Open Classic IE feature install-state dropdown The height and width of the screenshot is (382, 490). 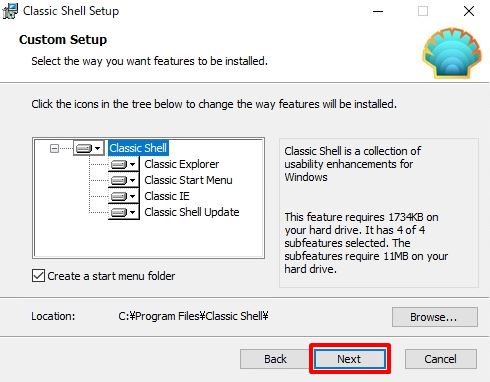(123, 196)
